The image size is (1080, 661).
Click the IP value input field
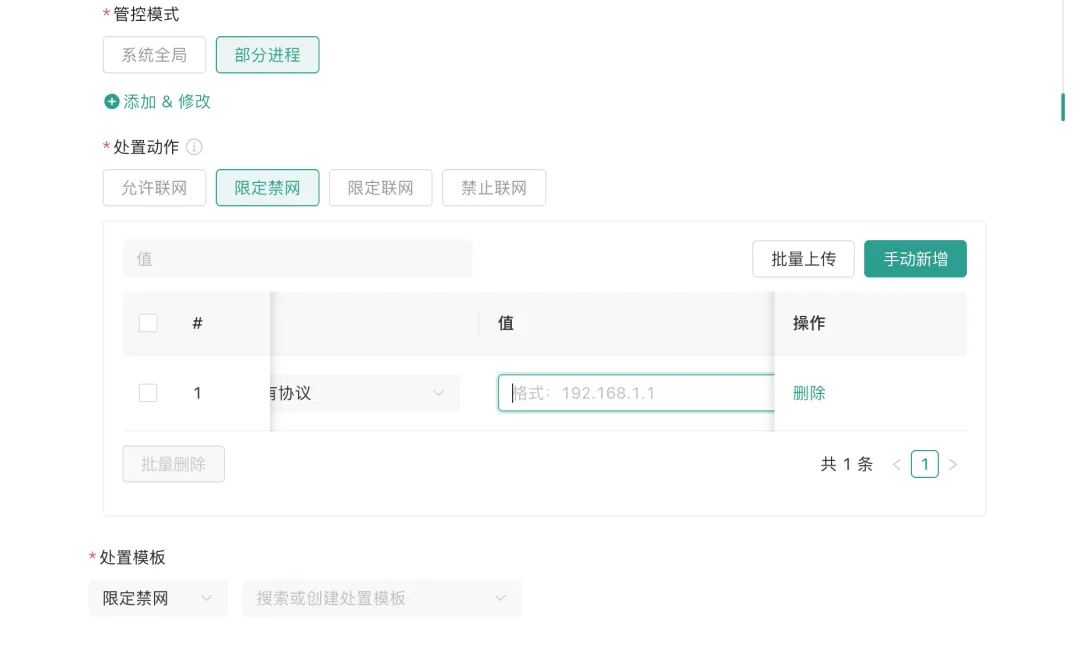click(636, 393)
